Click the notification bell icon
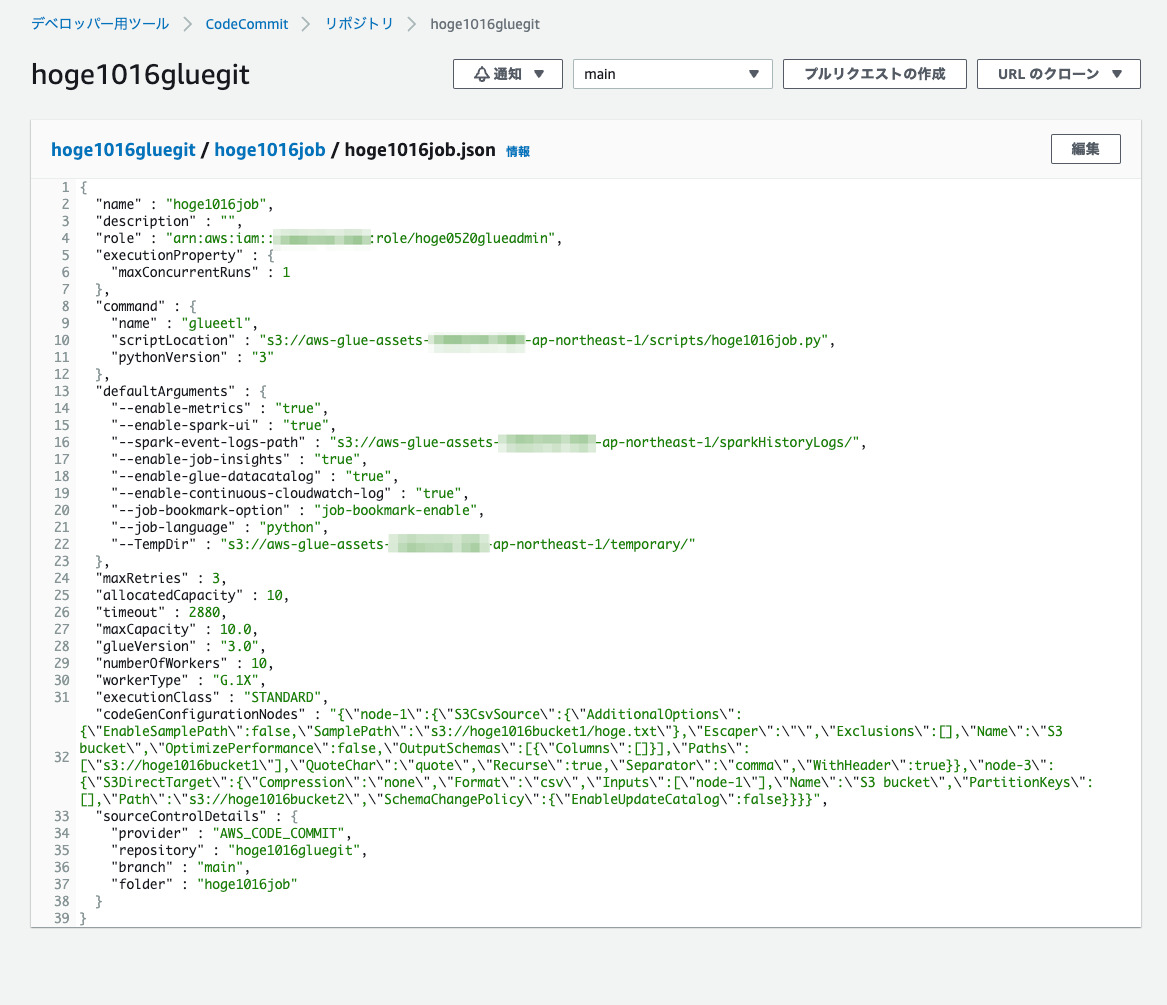 [481, 73]
